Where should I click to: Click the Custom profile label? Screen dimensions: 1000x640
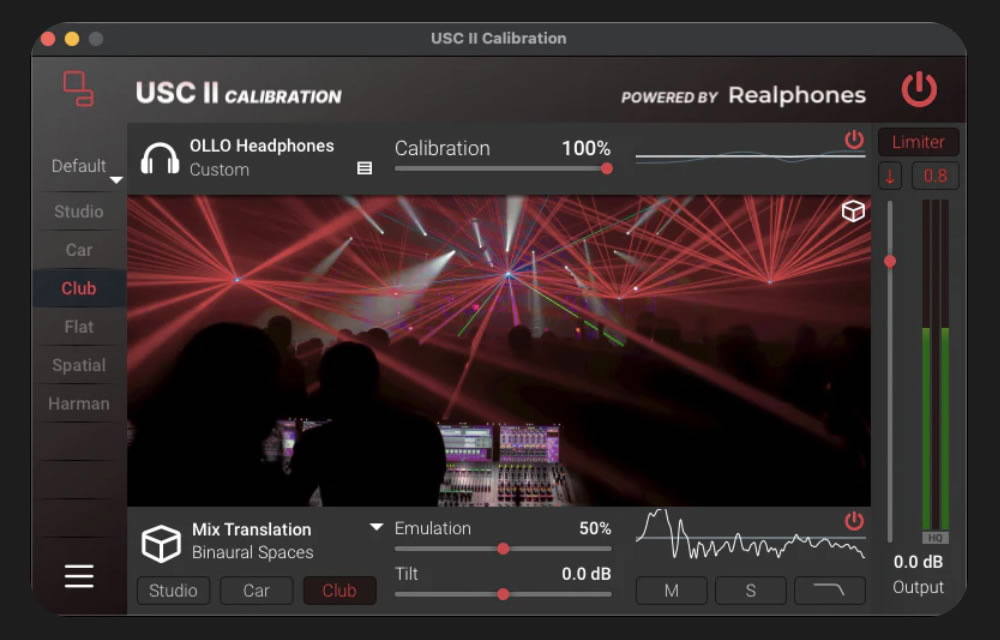point(219,170)
